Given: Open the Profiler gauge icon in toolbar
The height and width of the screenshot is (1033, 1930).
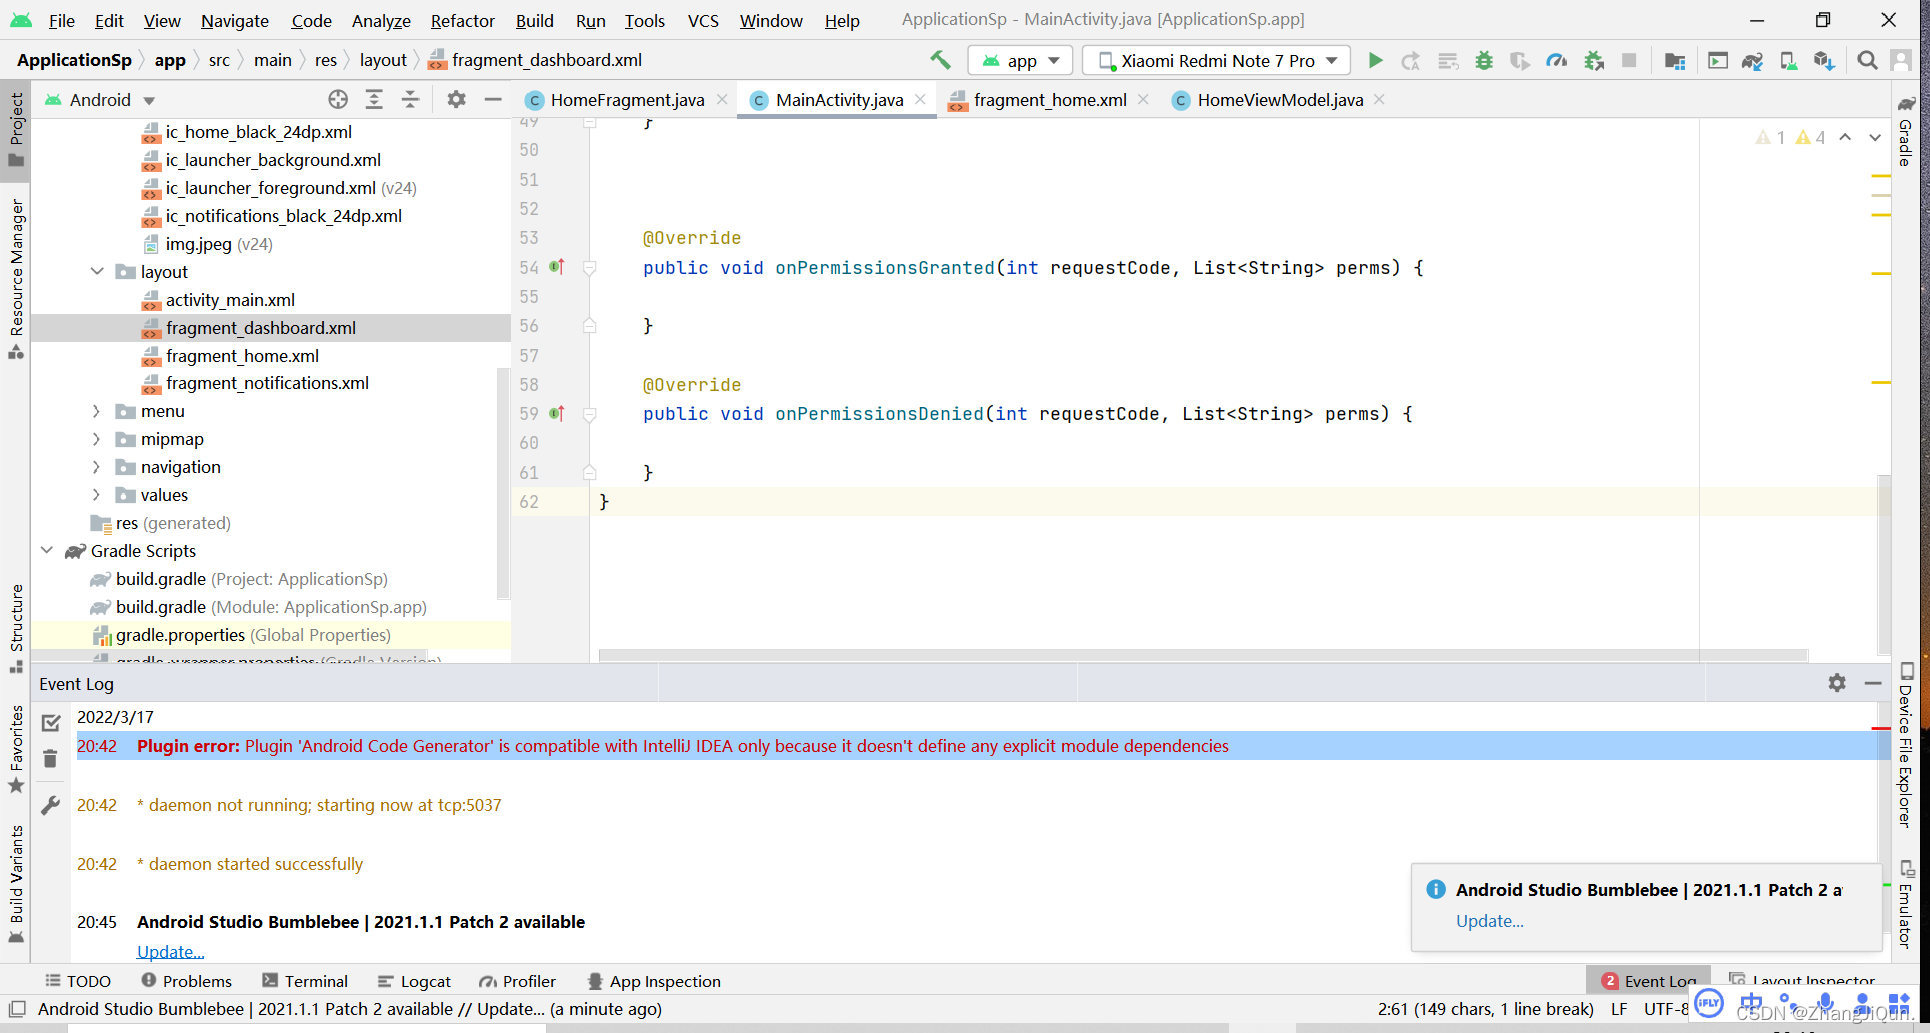Looking at the screenshot, I should point(1557,60).
